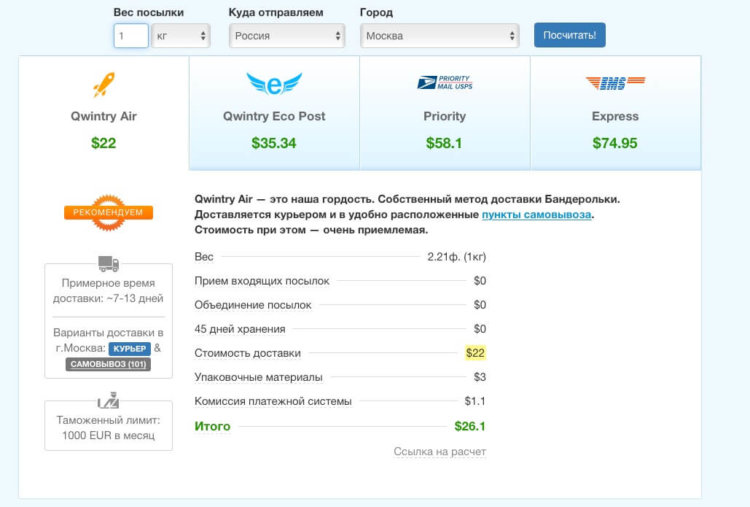This screenshot has width=750, height=507.
Task: Click the Итого total $26.1 value
Action: 470,426
